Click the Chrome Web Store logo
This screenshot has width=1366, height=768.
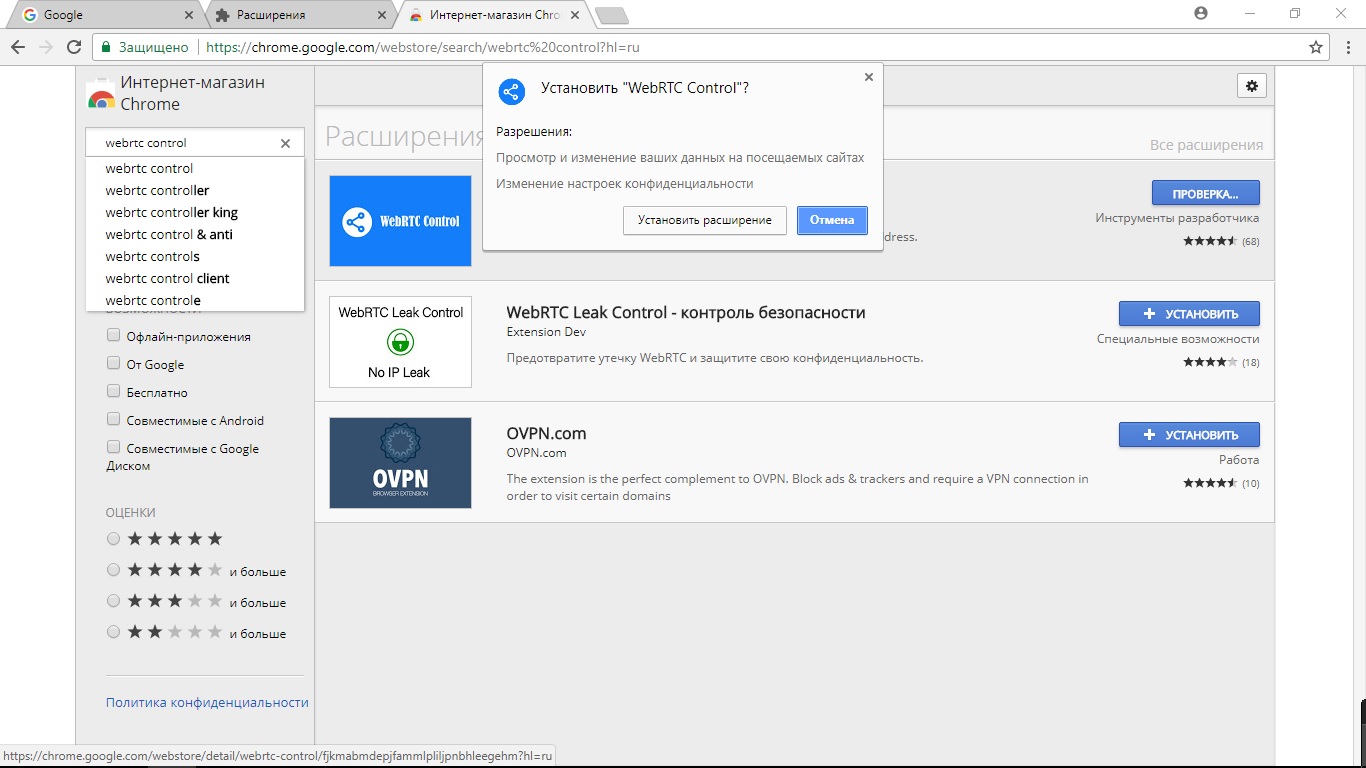[x=101, y=94]
